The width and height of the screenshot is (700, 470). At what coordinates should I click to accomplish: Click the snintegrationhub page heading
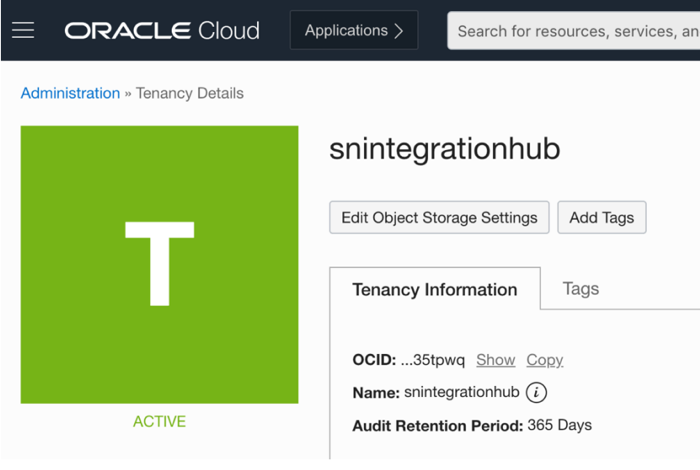[x=445, y=149]
